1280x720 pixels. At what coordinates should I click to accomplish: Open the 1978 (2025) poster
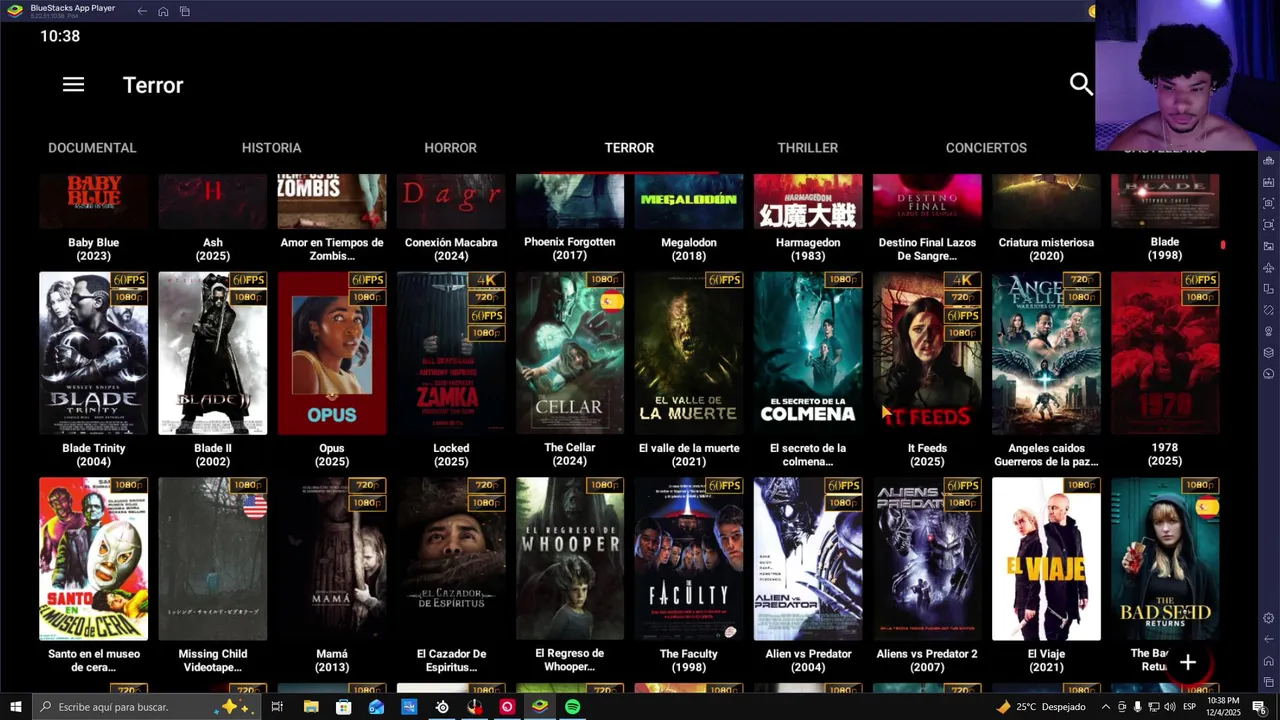point(1165,353)
